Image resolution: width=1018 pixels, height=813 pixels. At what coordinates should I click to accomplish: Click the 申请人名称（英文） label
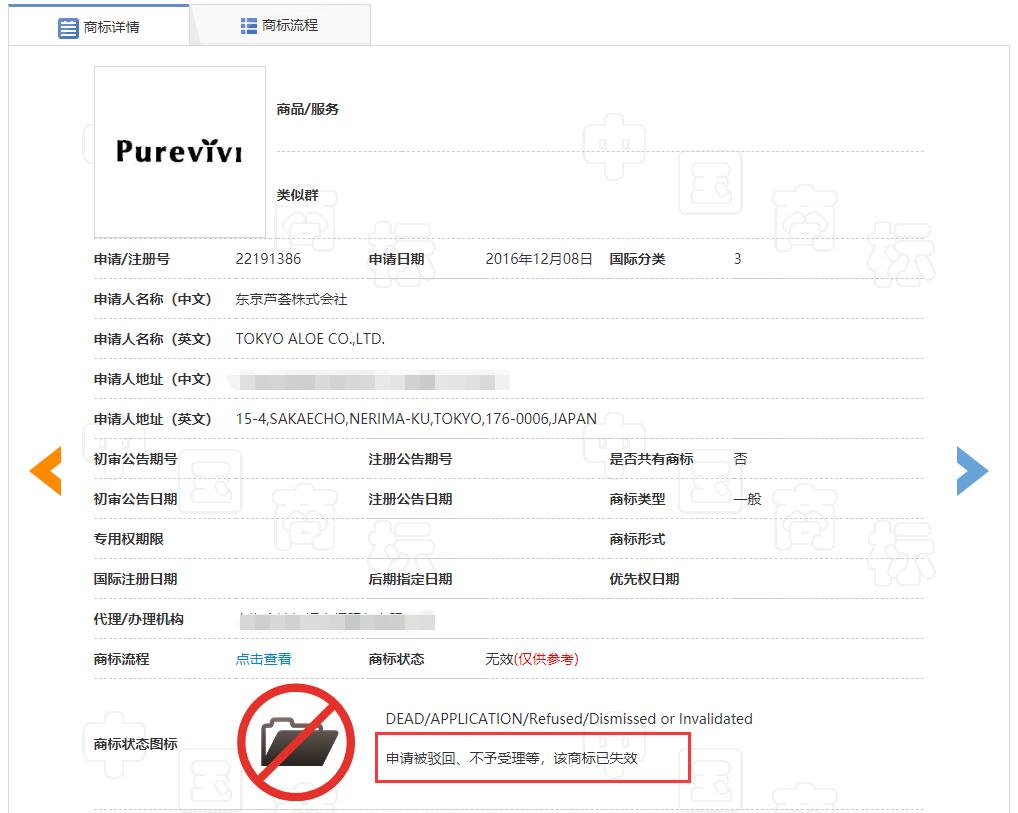pyautogui.click(x=153, y=339)
